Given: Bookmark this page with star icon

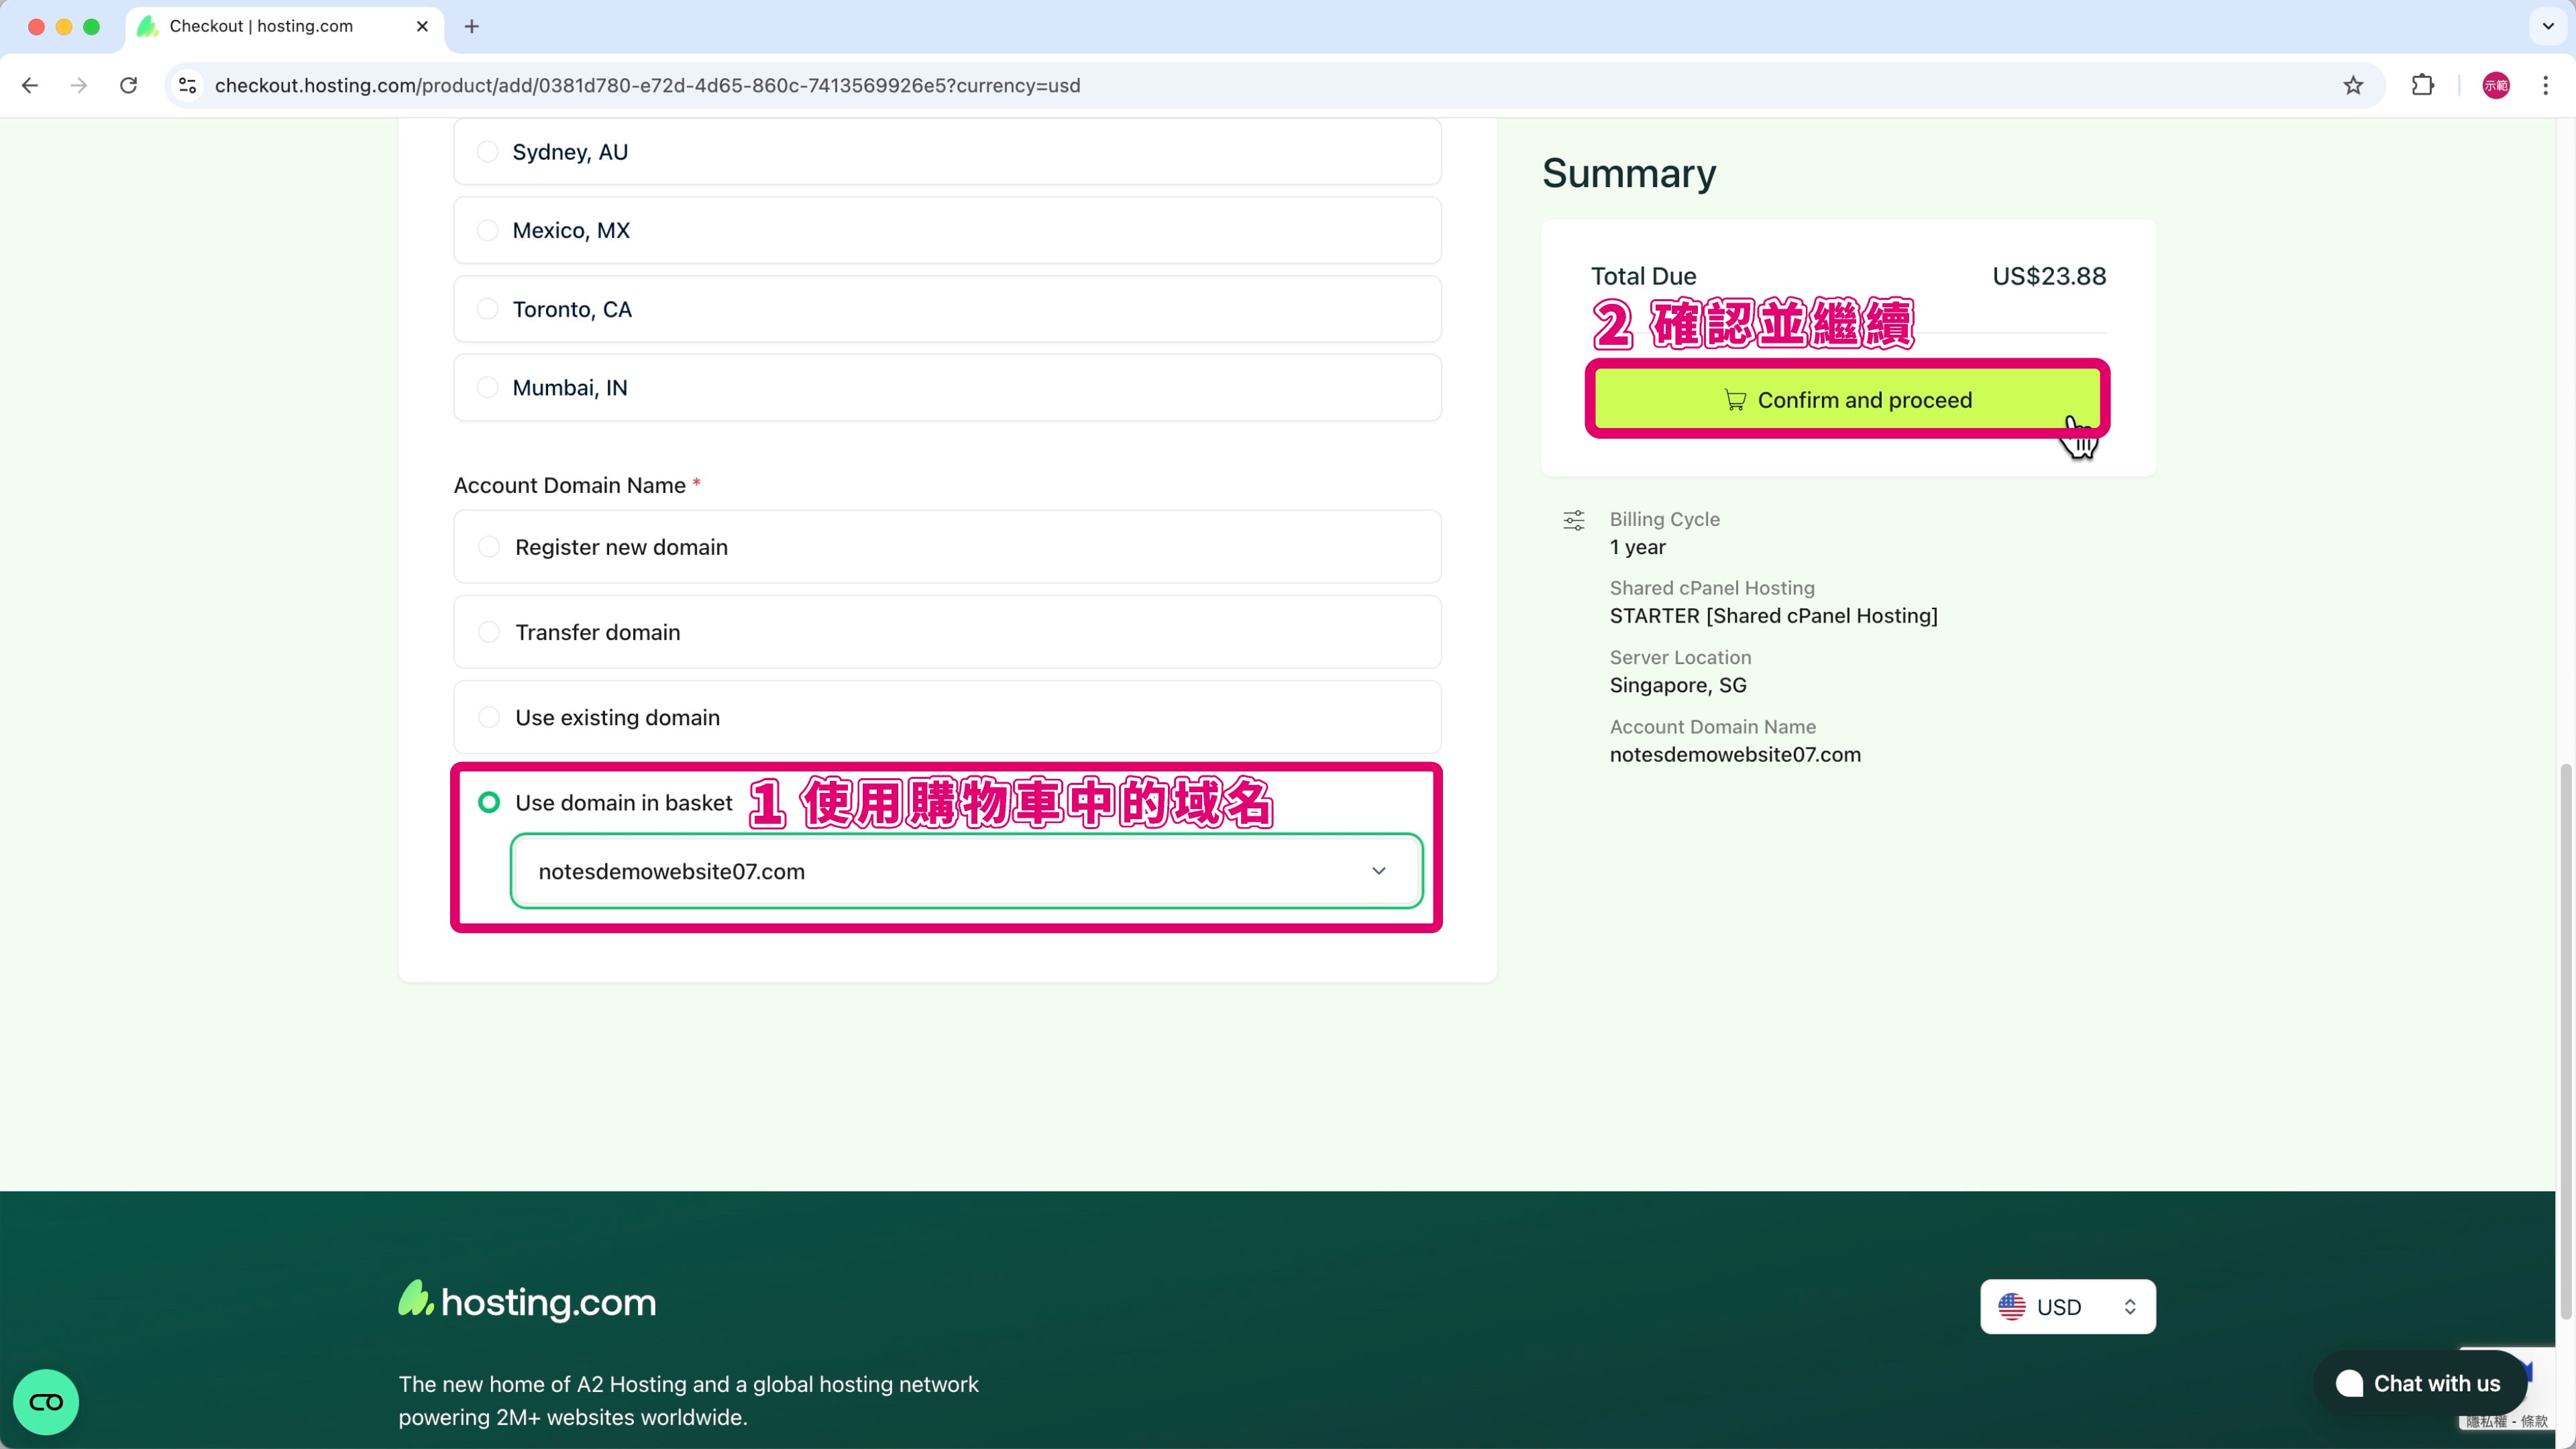Looking at the screenshot, I should coord(2352,85).
